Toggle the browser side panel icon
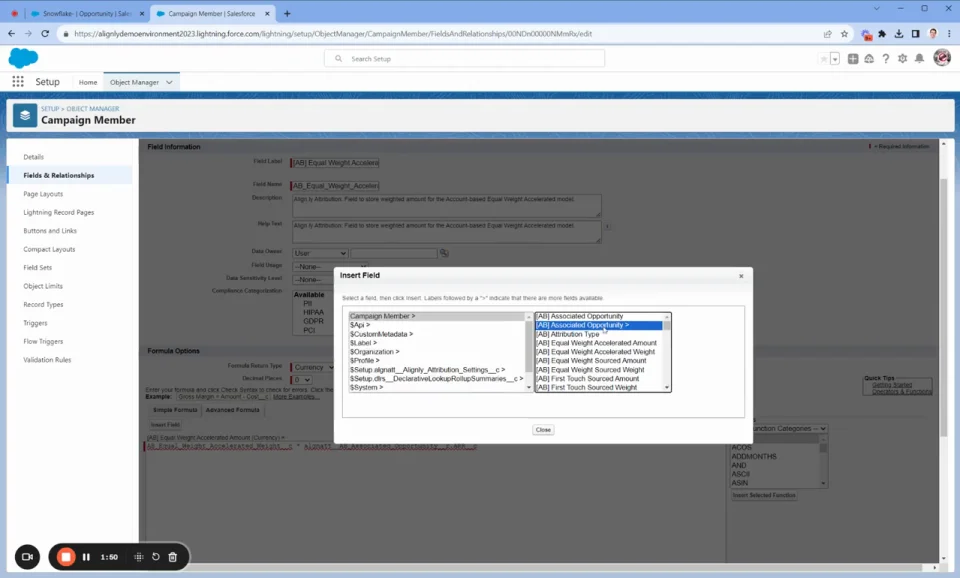The height and width of the screenshot is (578, 960). [915, 34]
